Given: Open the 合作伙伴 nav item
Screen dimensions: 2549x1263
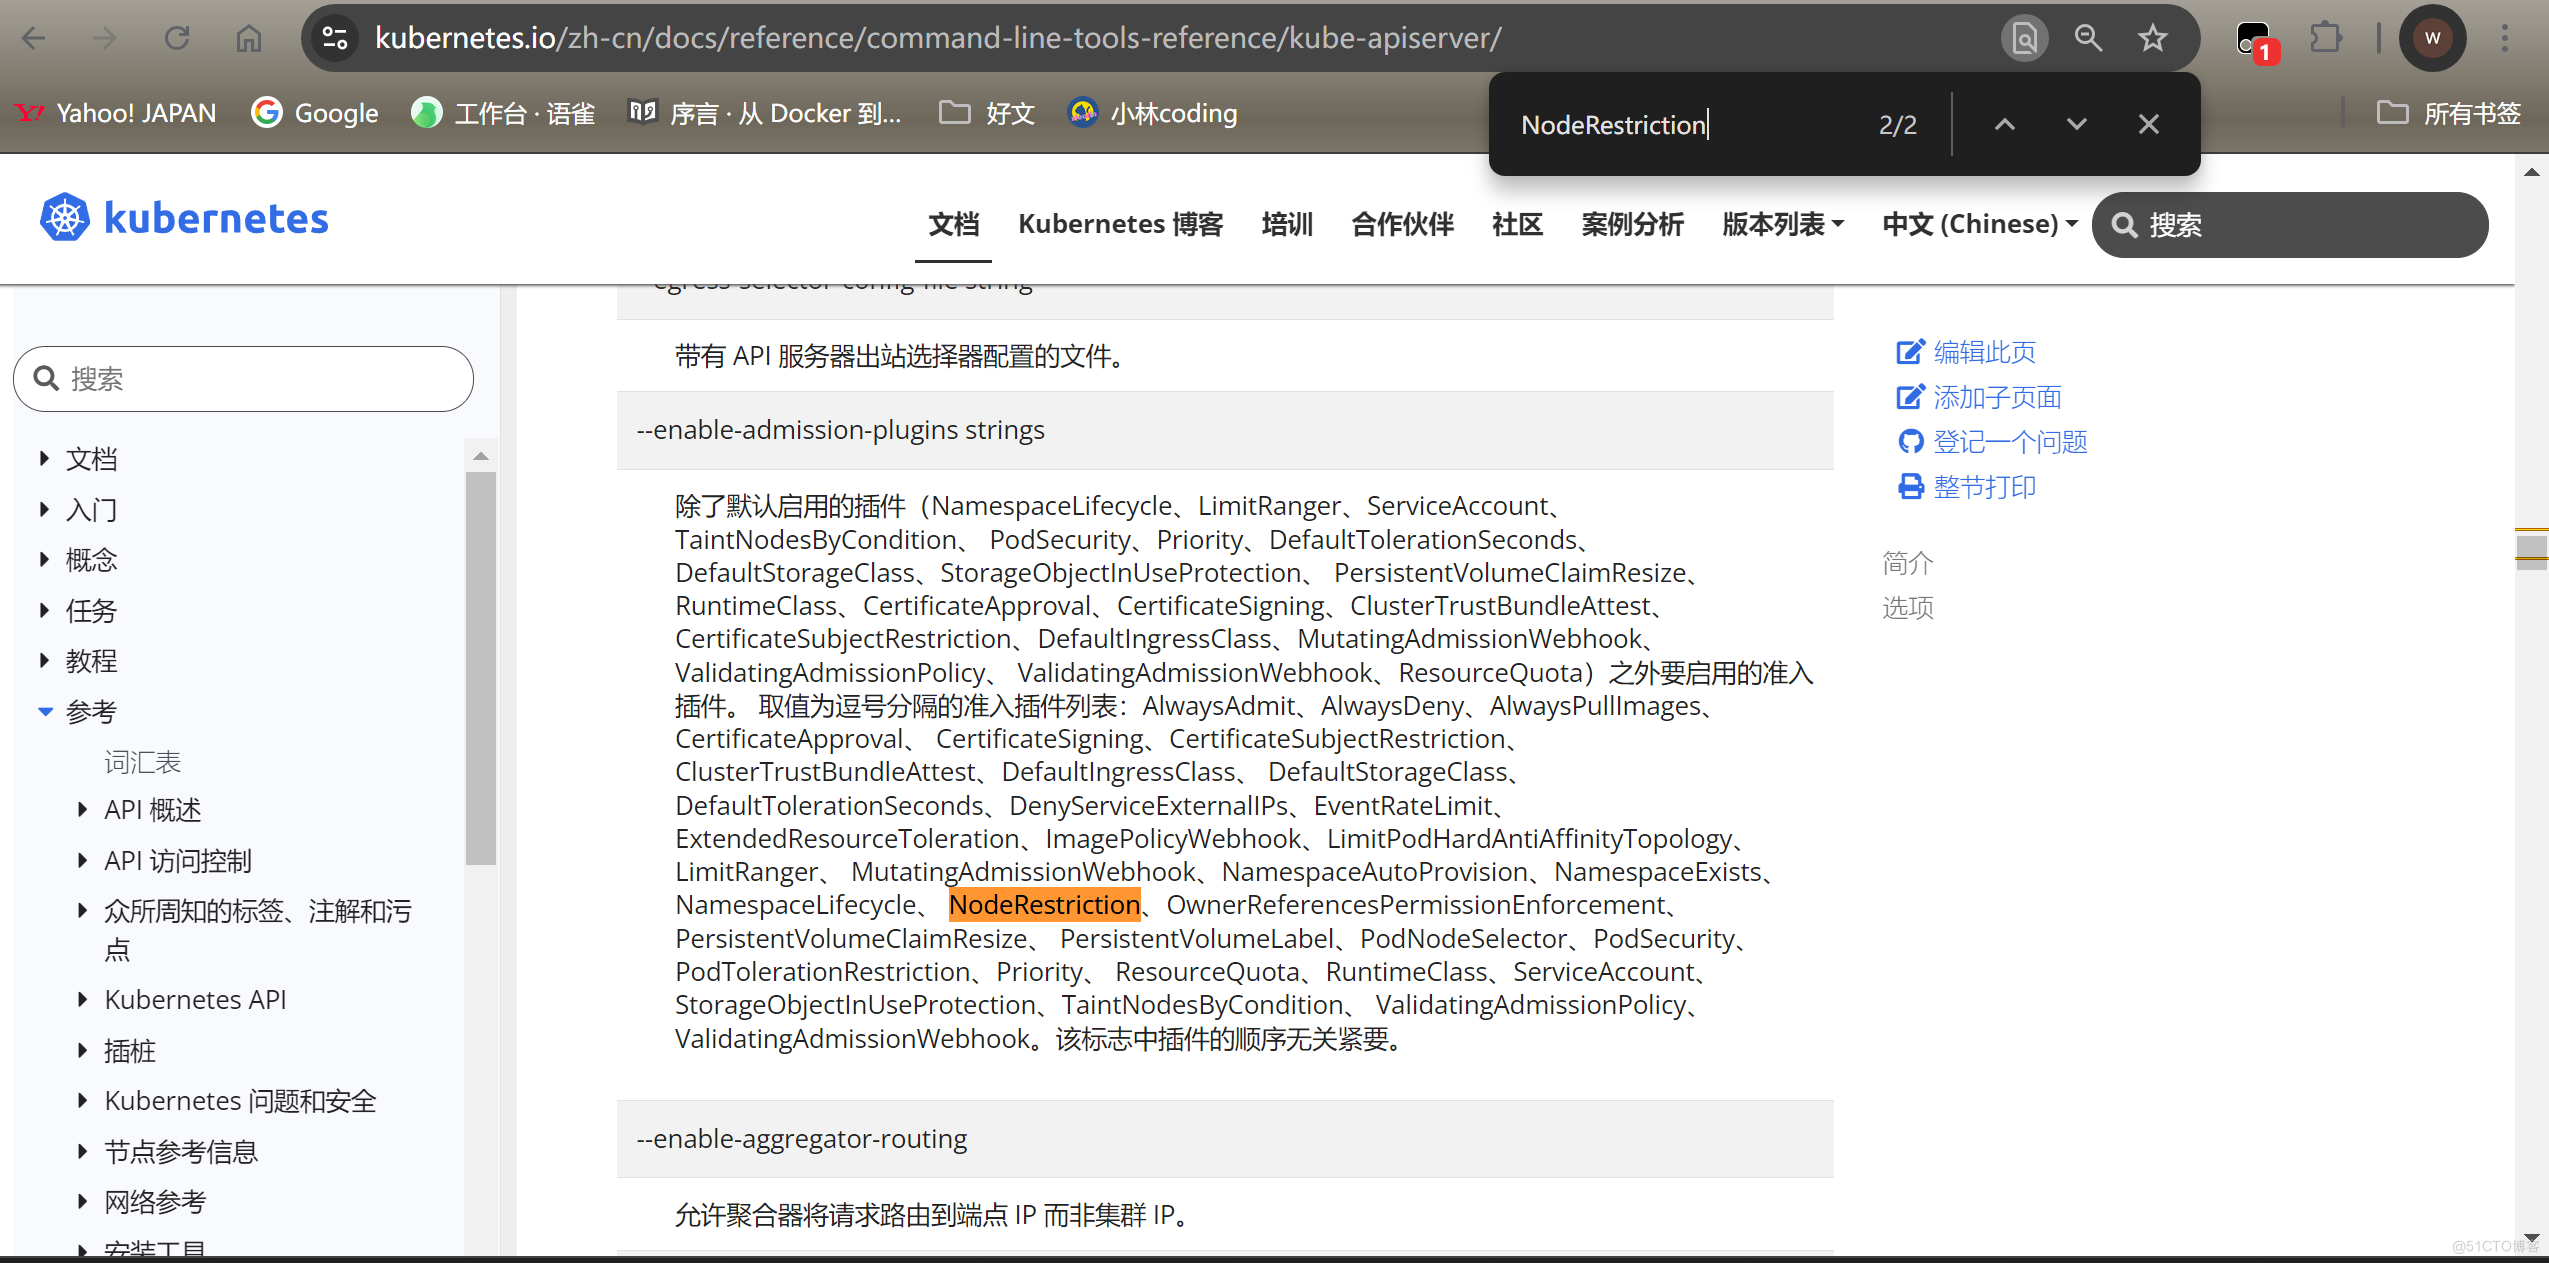Looking at the screenshot, I should tap(1402, 224).
